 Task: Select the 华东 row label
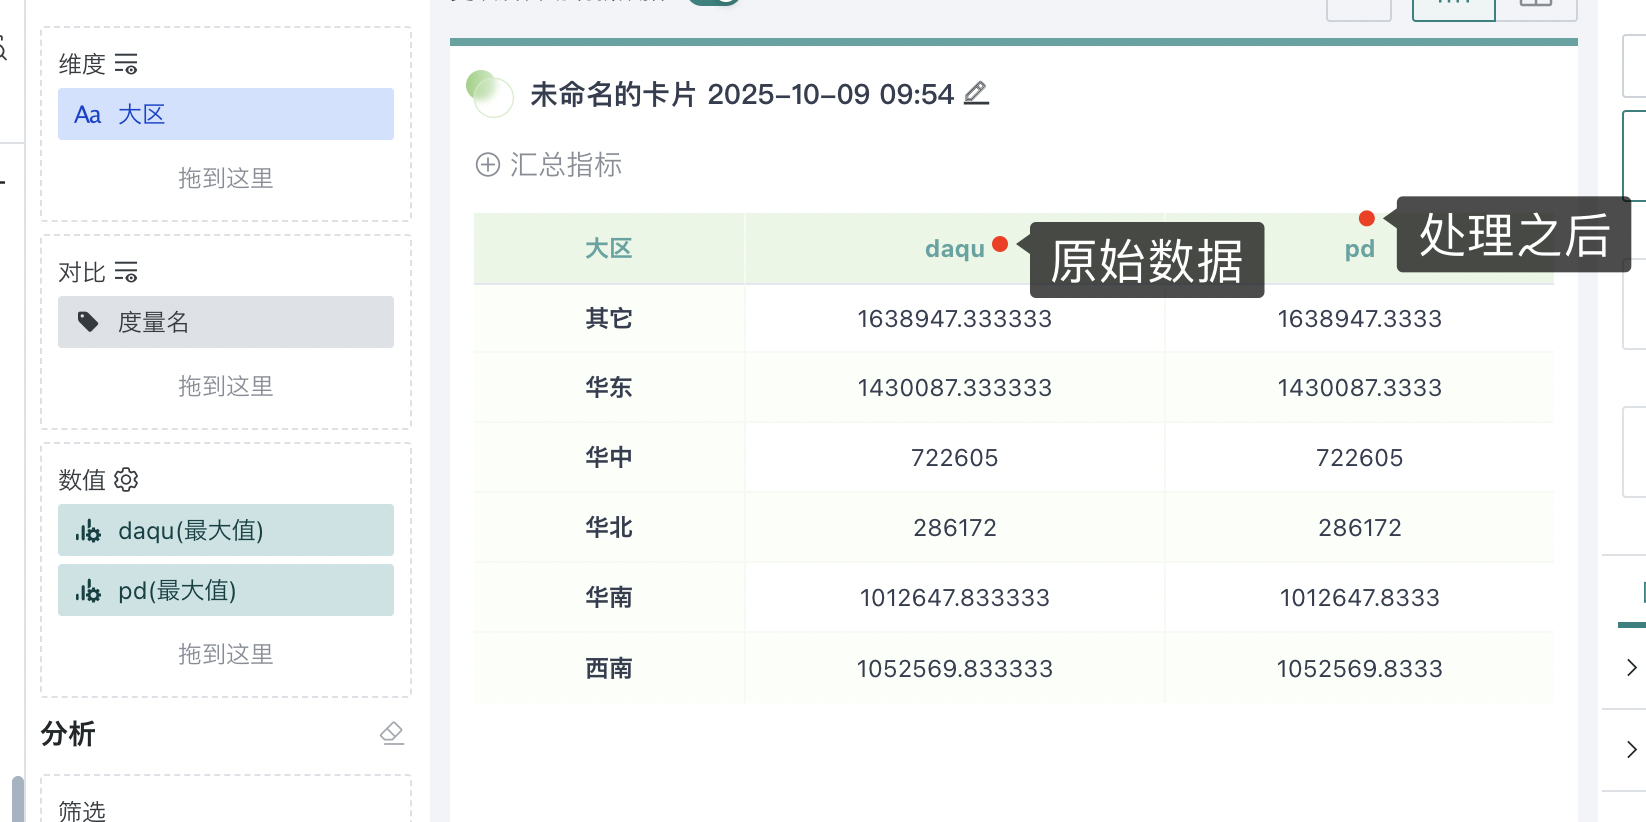click(x=609, y=388)
